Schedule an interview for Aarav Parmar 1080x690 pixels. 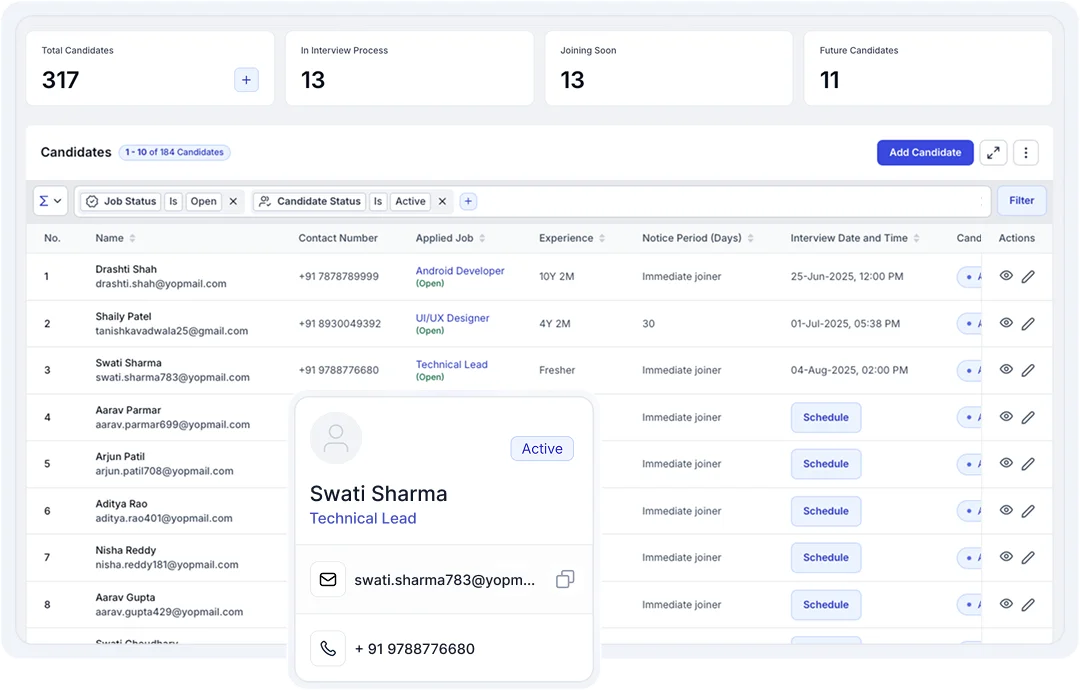pyautogui.click(x=825, y=417)
